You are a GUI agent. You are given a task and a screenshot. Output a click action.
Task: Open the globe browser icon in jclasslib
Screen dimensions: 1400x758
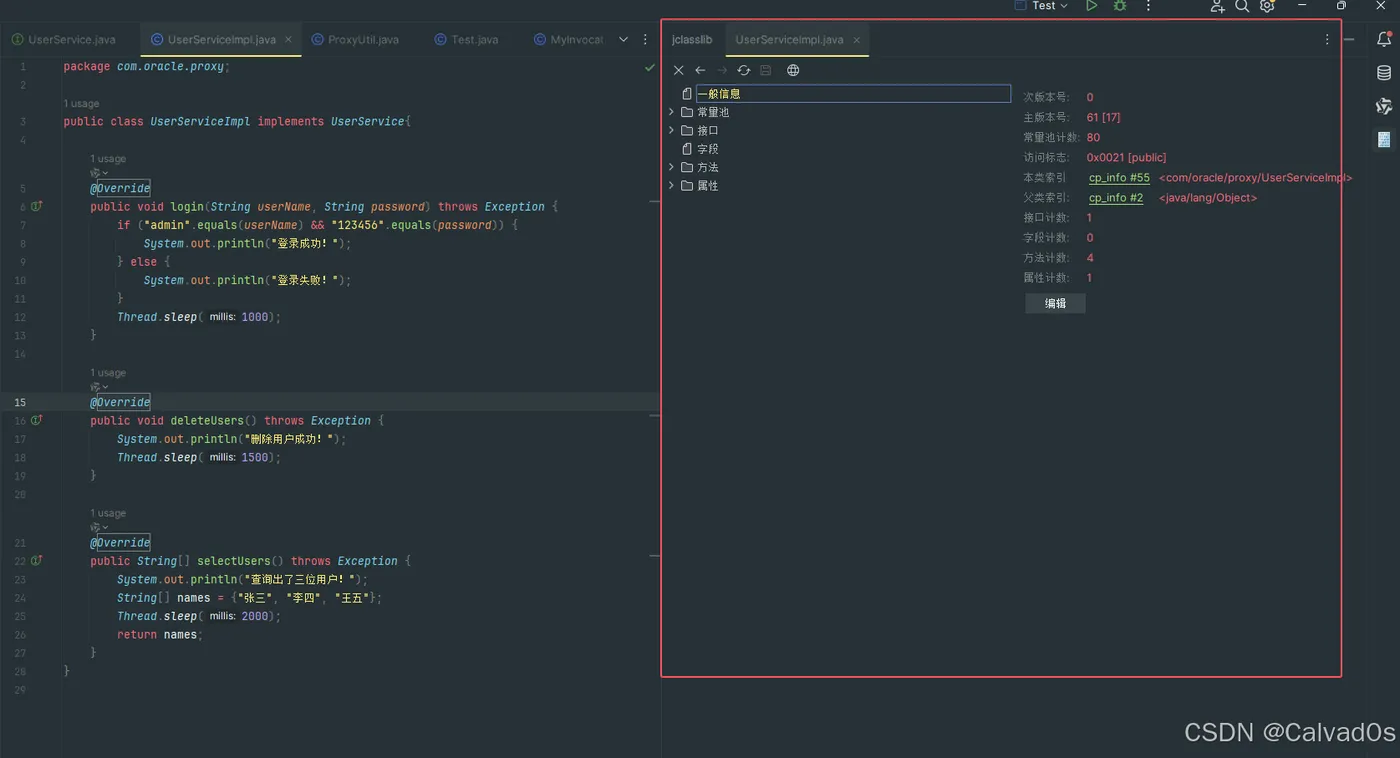pos(793,70)
